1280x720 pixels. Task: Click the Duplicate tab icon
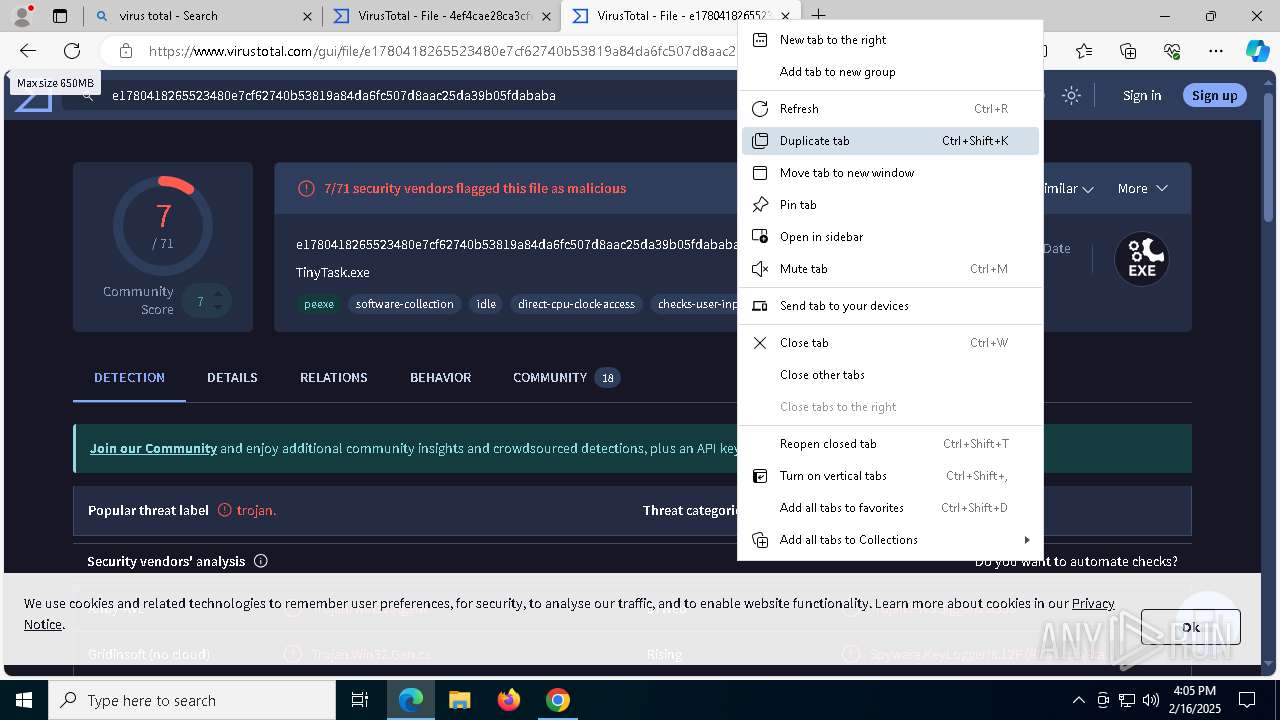(x=760, y=141)
